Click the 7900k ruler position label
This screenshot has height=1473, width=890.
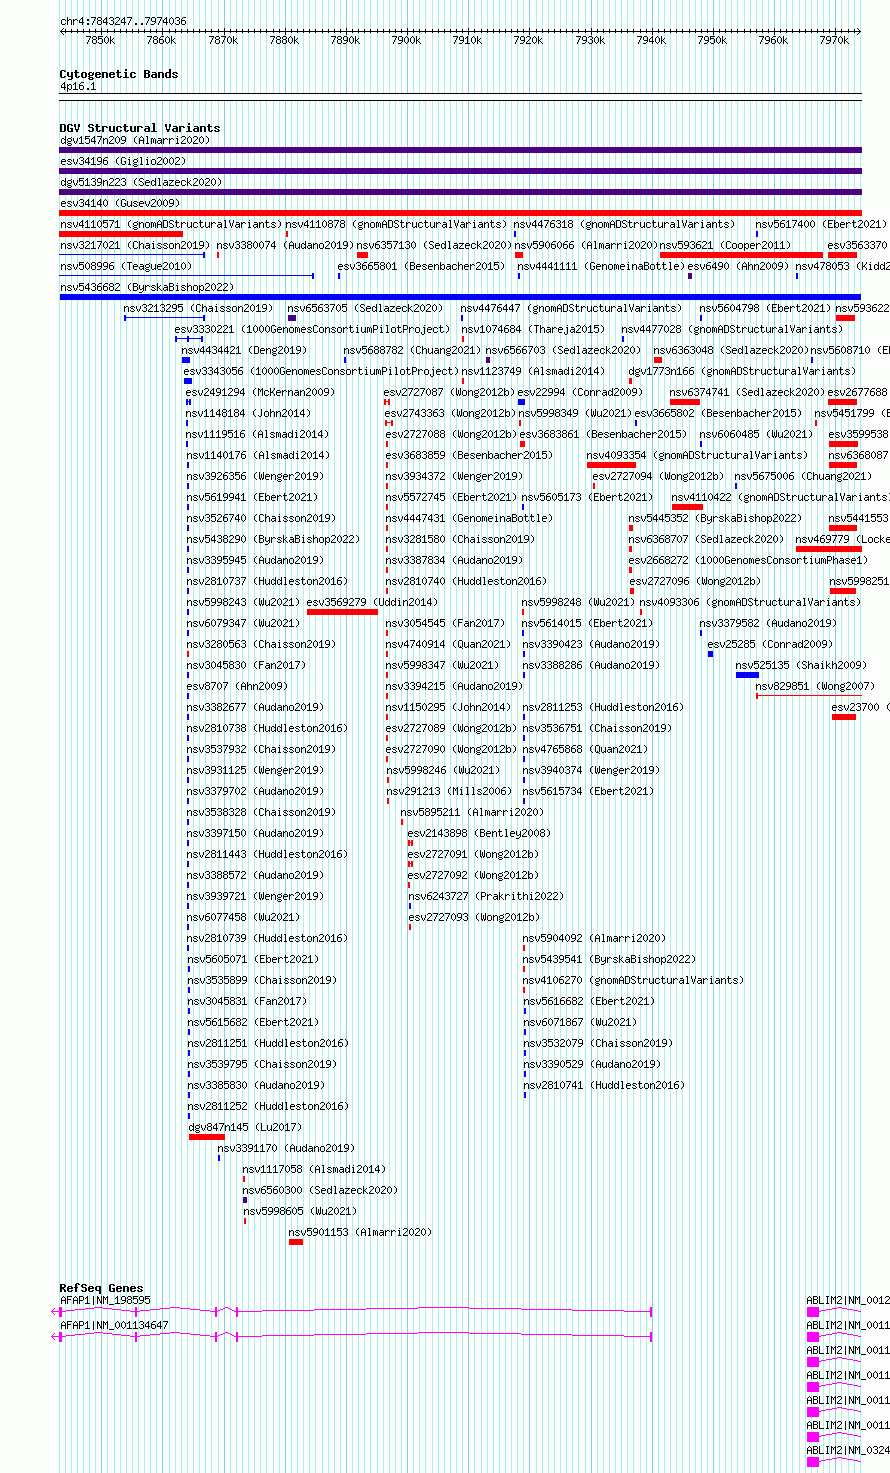coord(406,40)
